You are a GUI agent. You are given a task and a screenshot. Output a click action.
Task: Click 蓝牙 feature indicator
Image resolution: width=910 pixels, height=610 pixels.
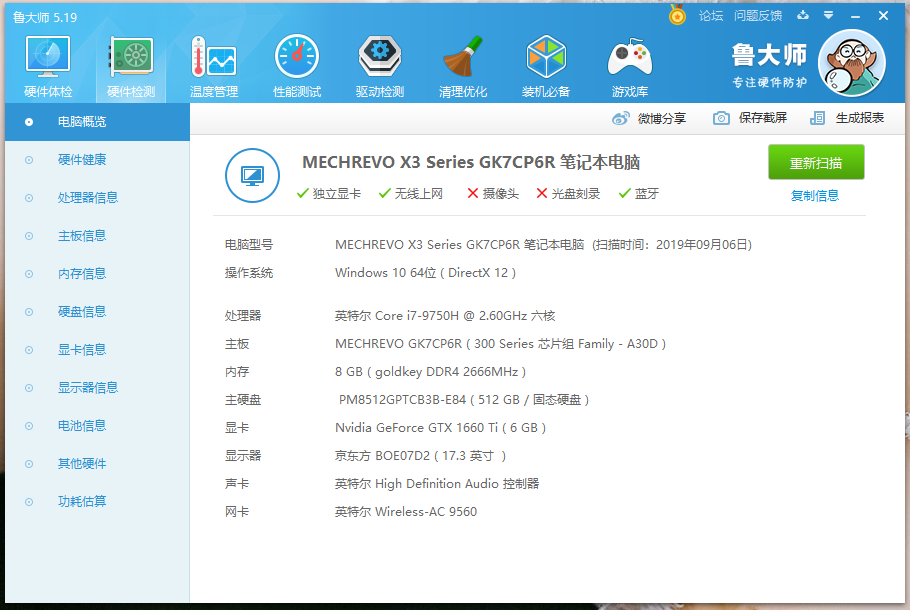639,194
